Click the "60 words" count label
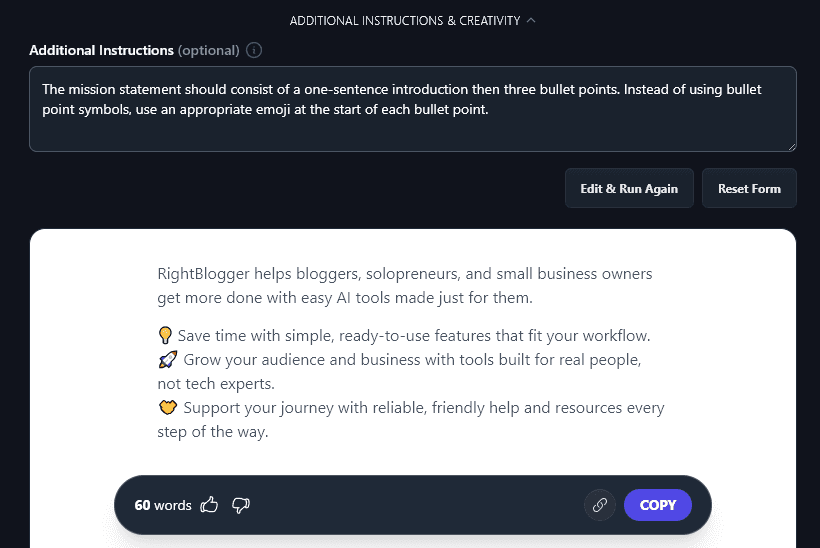Viewport: 820px width, 548px height. (163, 505)
